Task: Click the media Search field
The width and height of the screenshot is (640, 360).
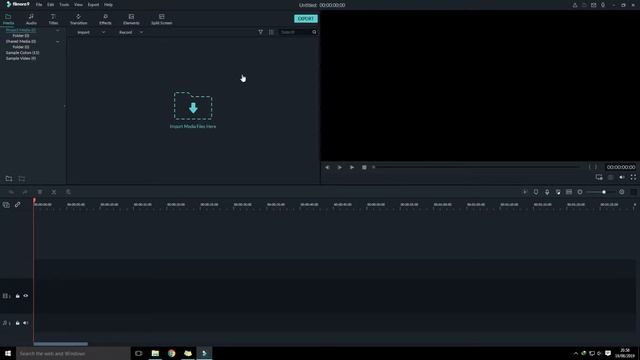Action: pos(296,32)
